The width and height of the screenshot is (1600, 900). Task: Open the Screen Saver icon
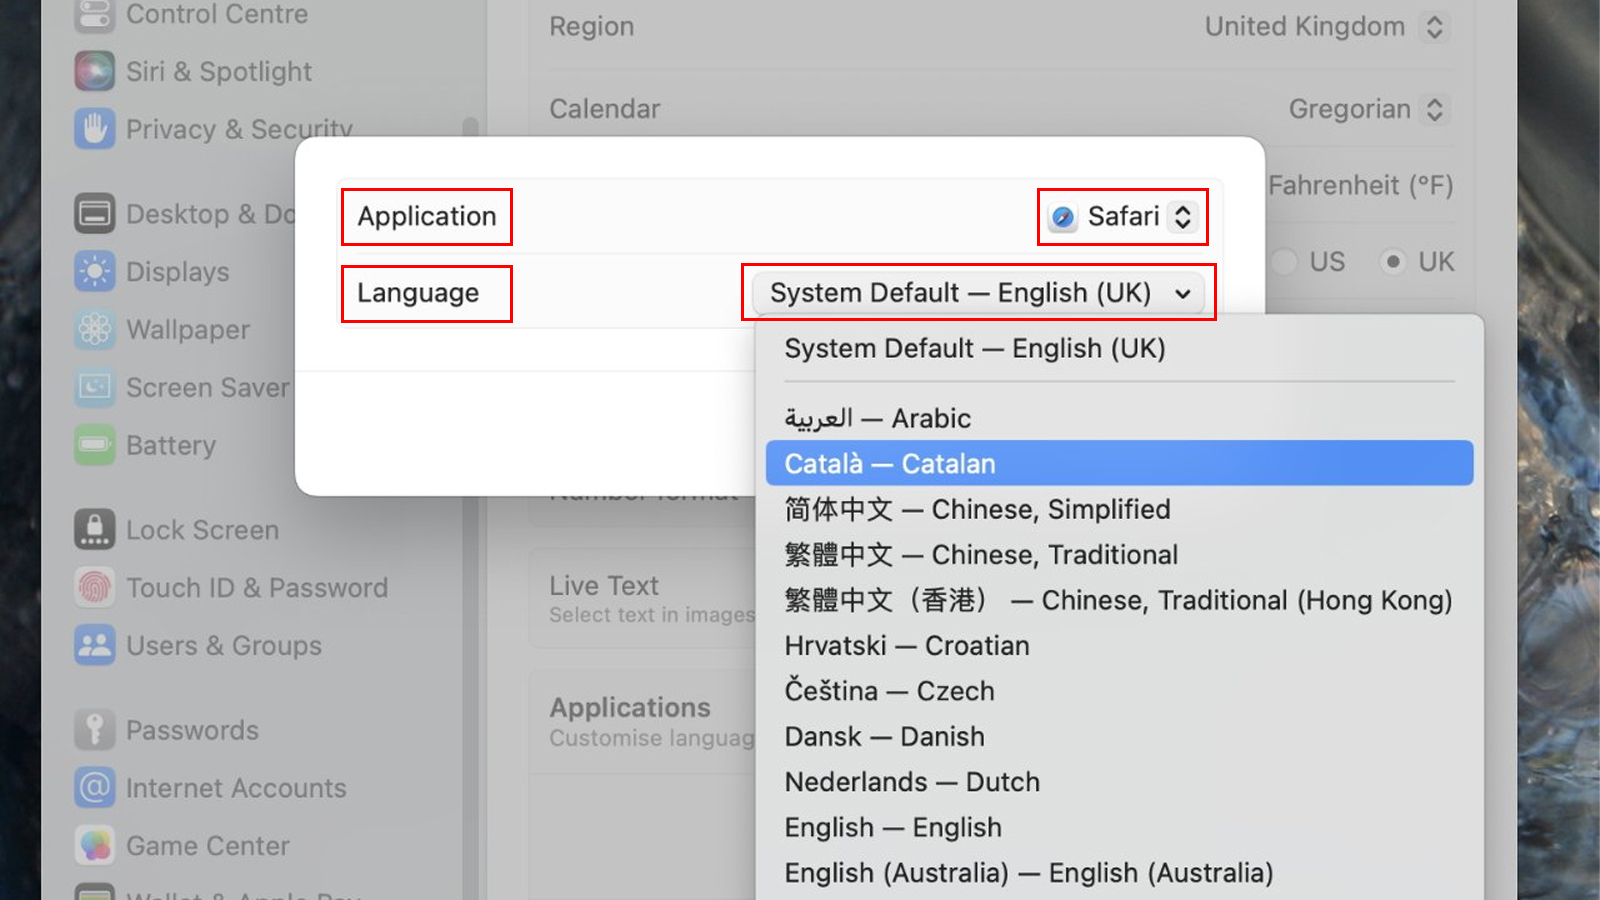tap(95, 387)
